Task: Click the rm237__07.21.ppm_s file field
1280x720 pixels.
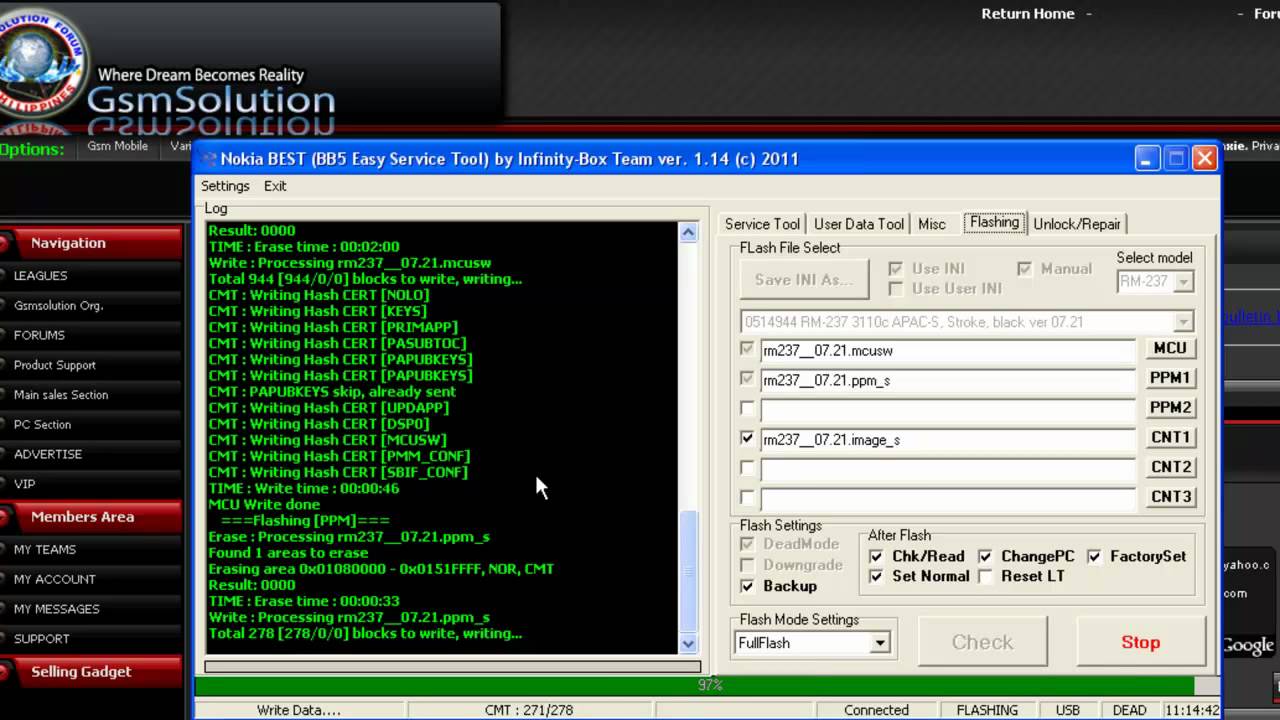Action: tap(948, 380)
